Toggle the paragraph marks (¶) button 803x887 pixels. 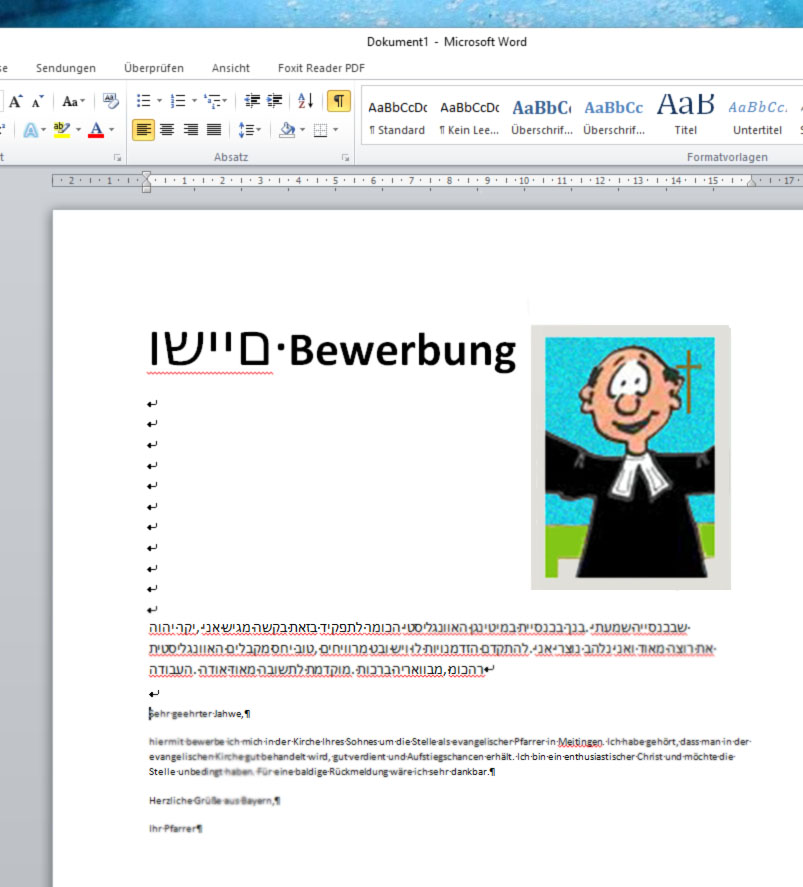coord(339,101)
